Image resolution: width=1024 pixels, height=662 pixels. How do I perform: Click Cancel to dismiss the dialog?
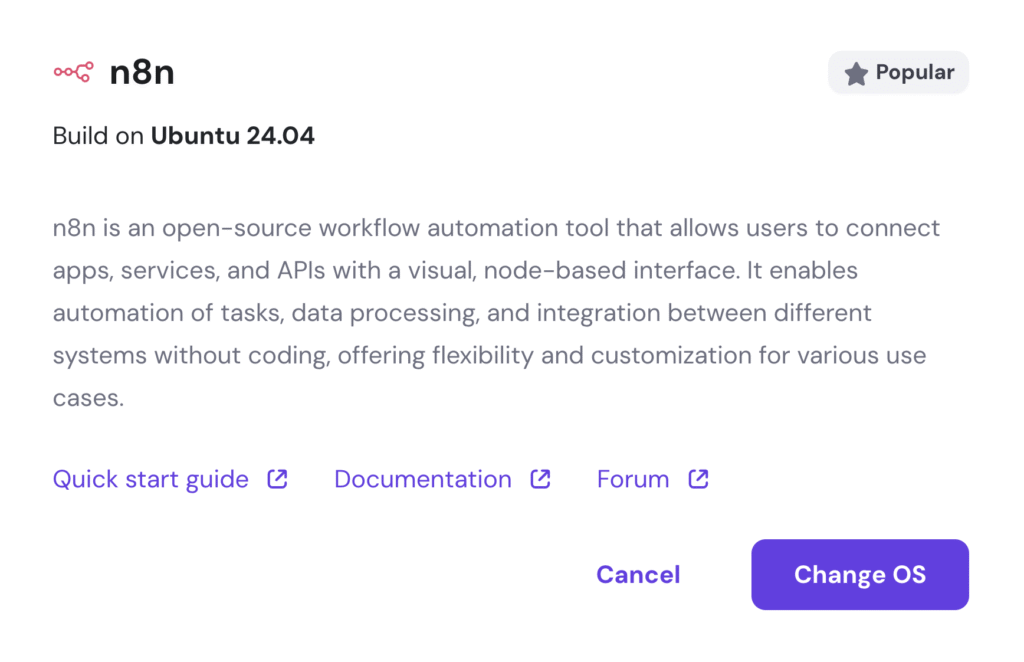(638, 574)
